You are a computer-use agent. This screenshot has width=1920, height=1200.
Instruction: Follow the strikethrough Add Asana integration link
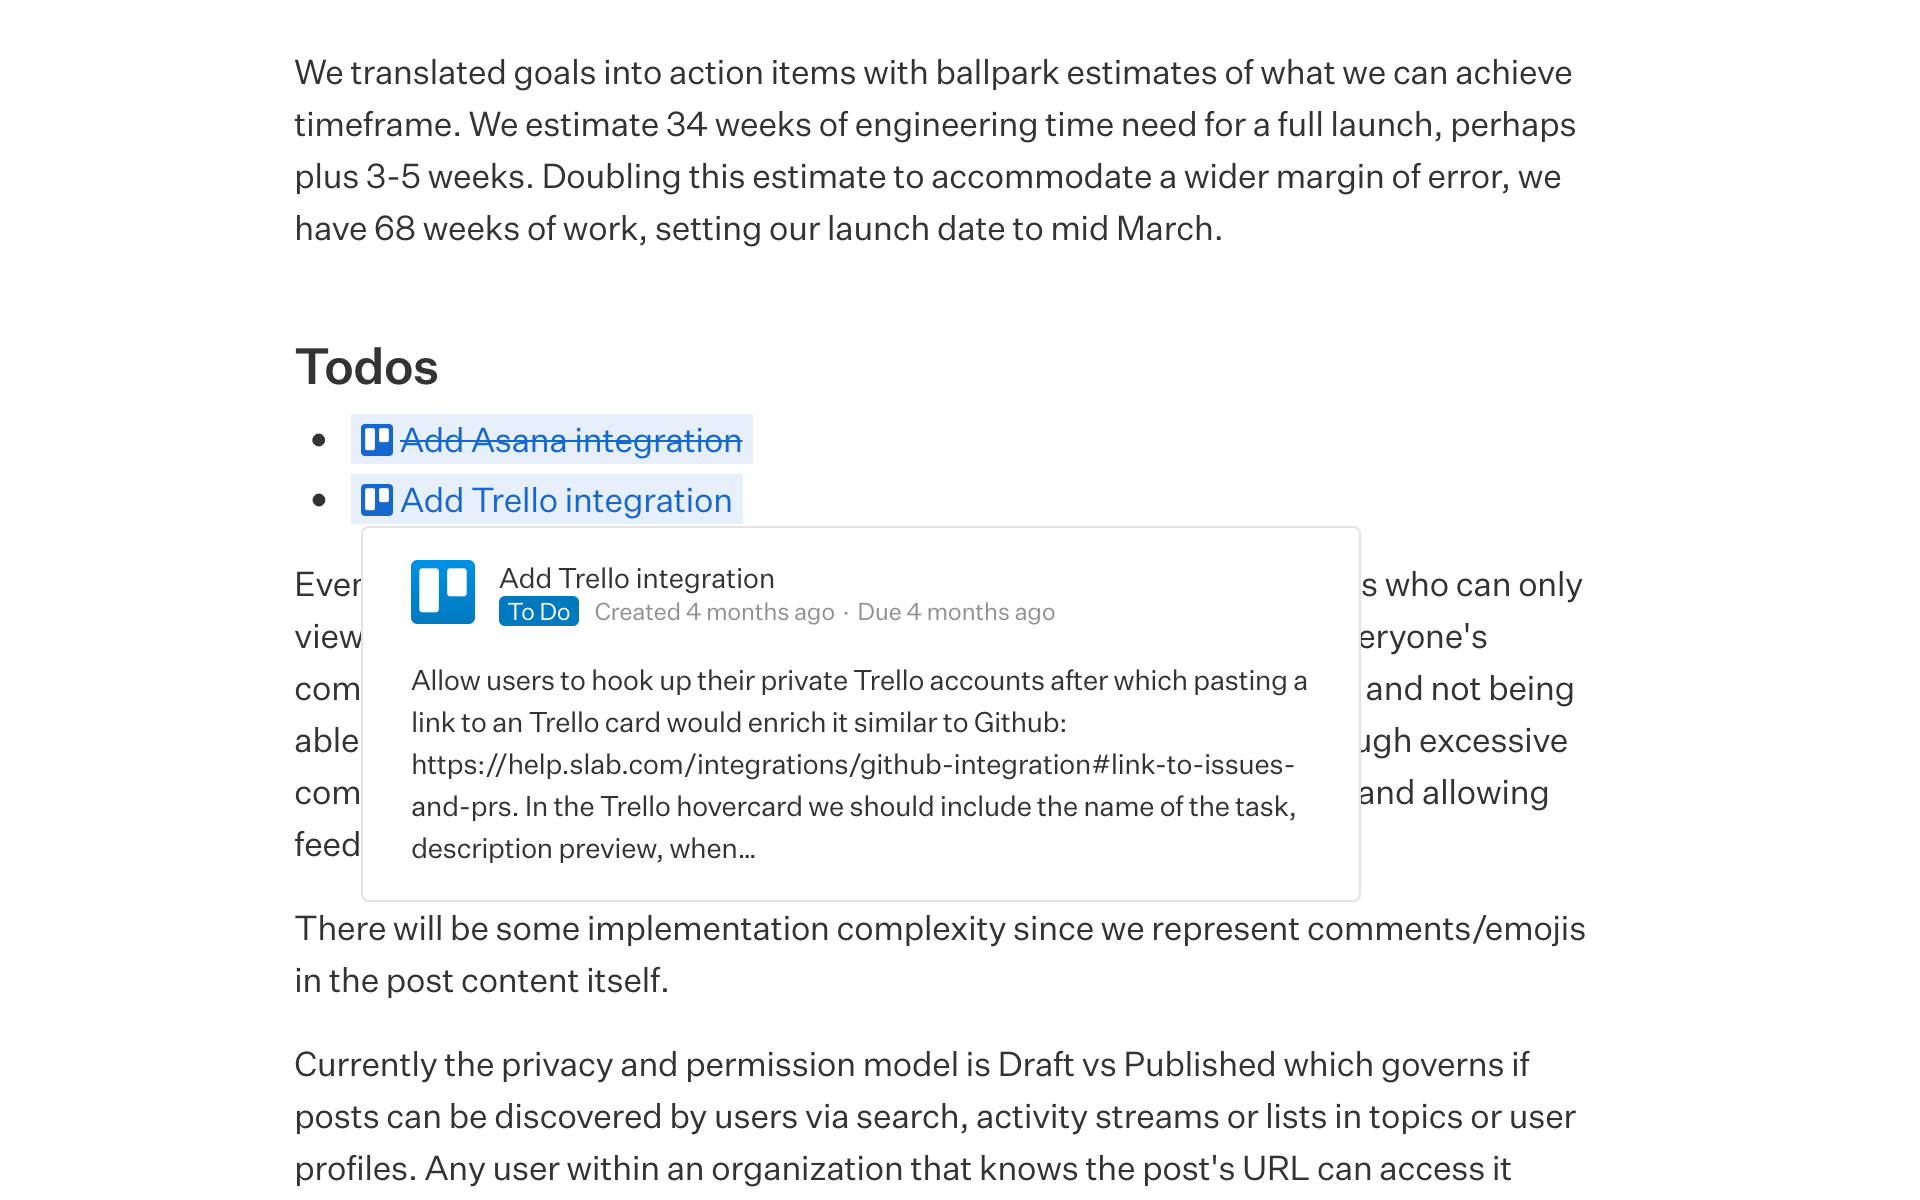[x=571, y=440]
